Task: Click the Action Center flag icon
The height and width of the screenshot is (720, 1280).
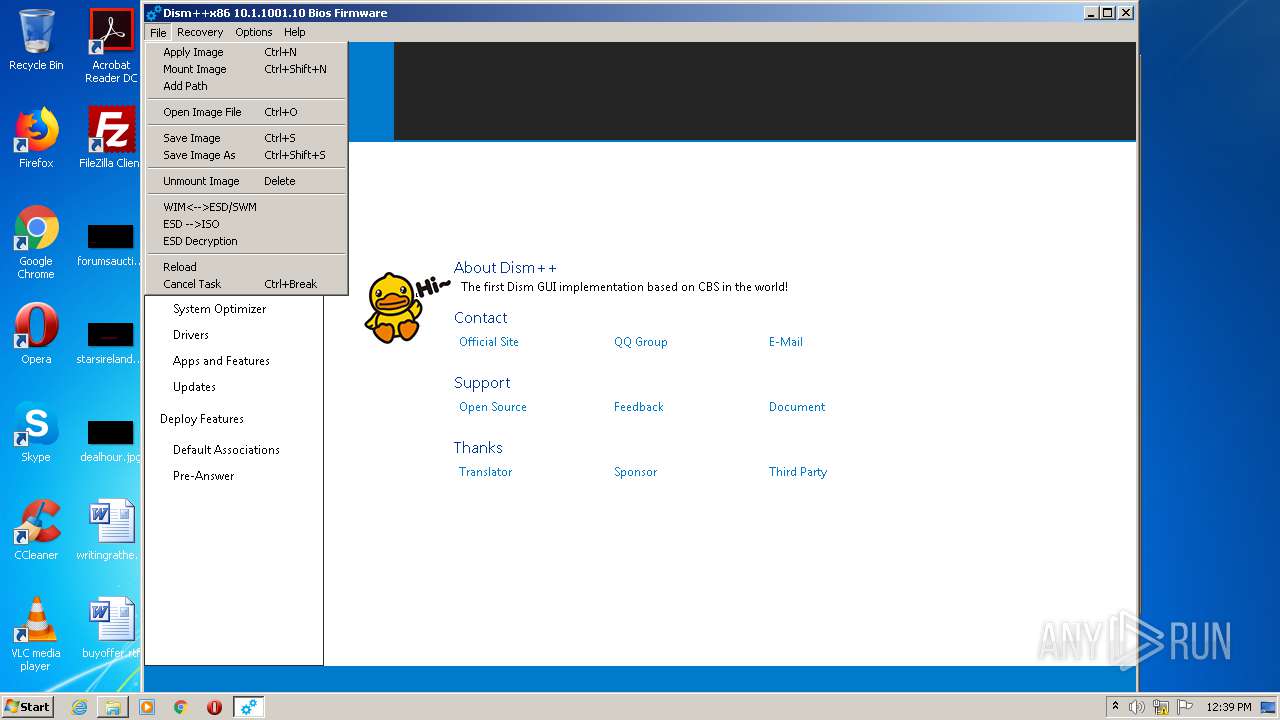Action: [x=1185, y=707]
